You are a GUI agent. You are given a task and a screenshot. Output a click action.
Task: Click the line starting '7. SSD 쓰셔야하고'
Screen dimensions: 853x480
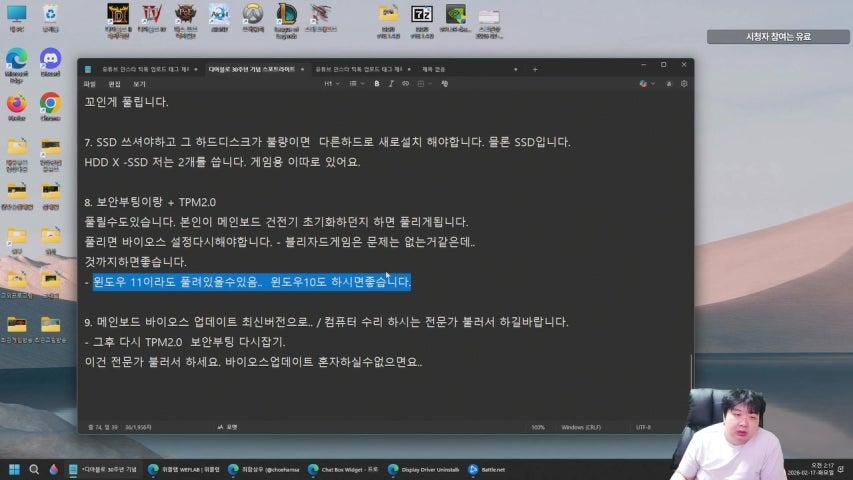327,142
